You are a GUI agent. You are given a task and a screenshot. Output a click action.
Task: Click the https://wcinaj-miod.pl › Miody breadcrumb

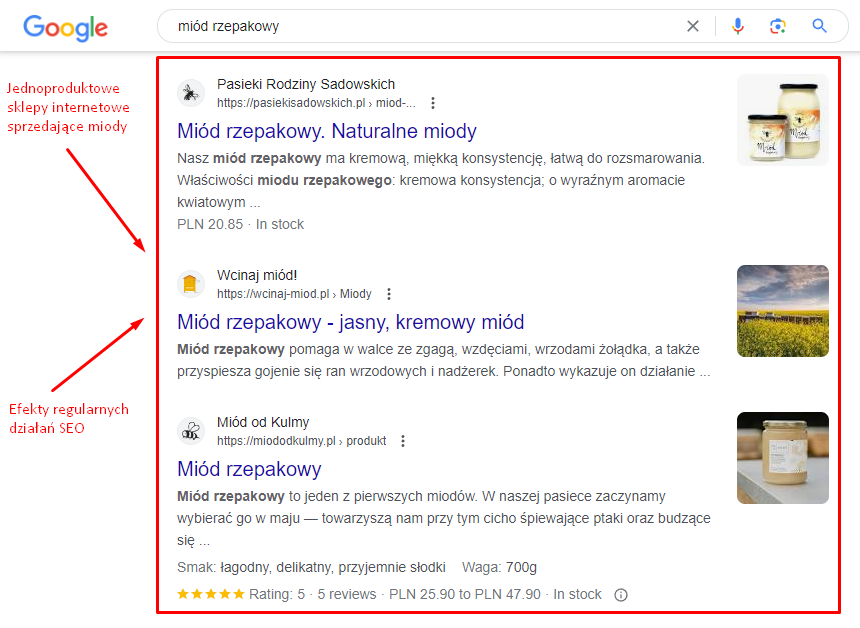[x=294, y=293]
